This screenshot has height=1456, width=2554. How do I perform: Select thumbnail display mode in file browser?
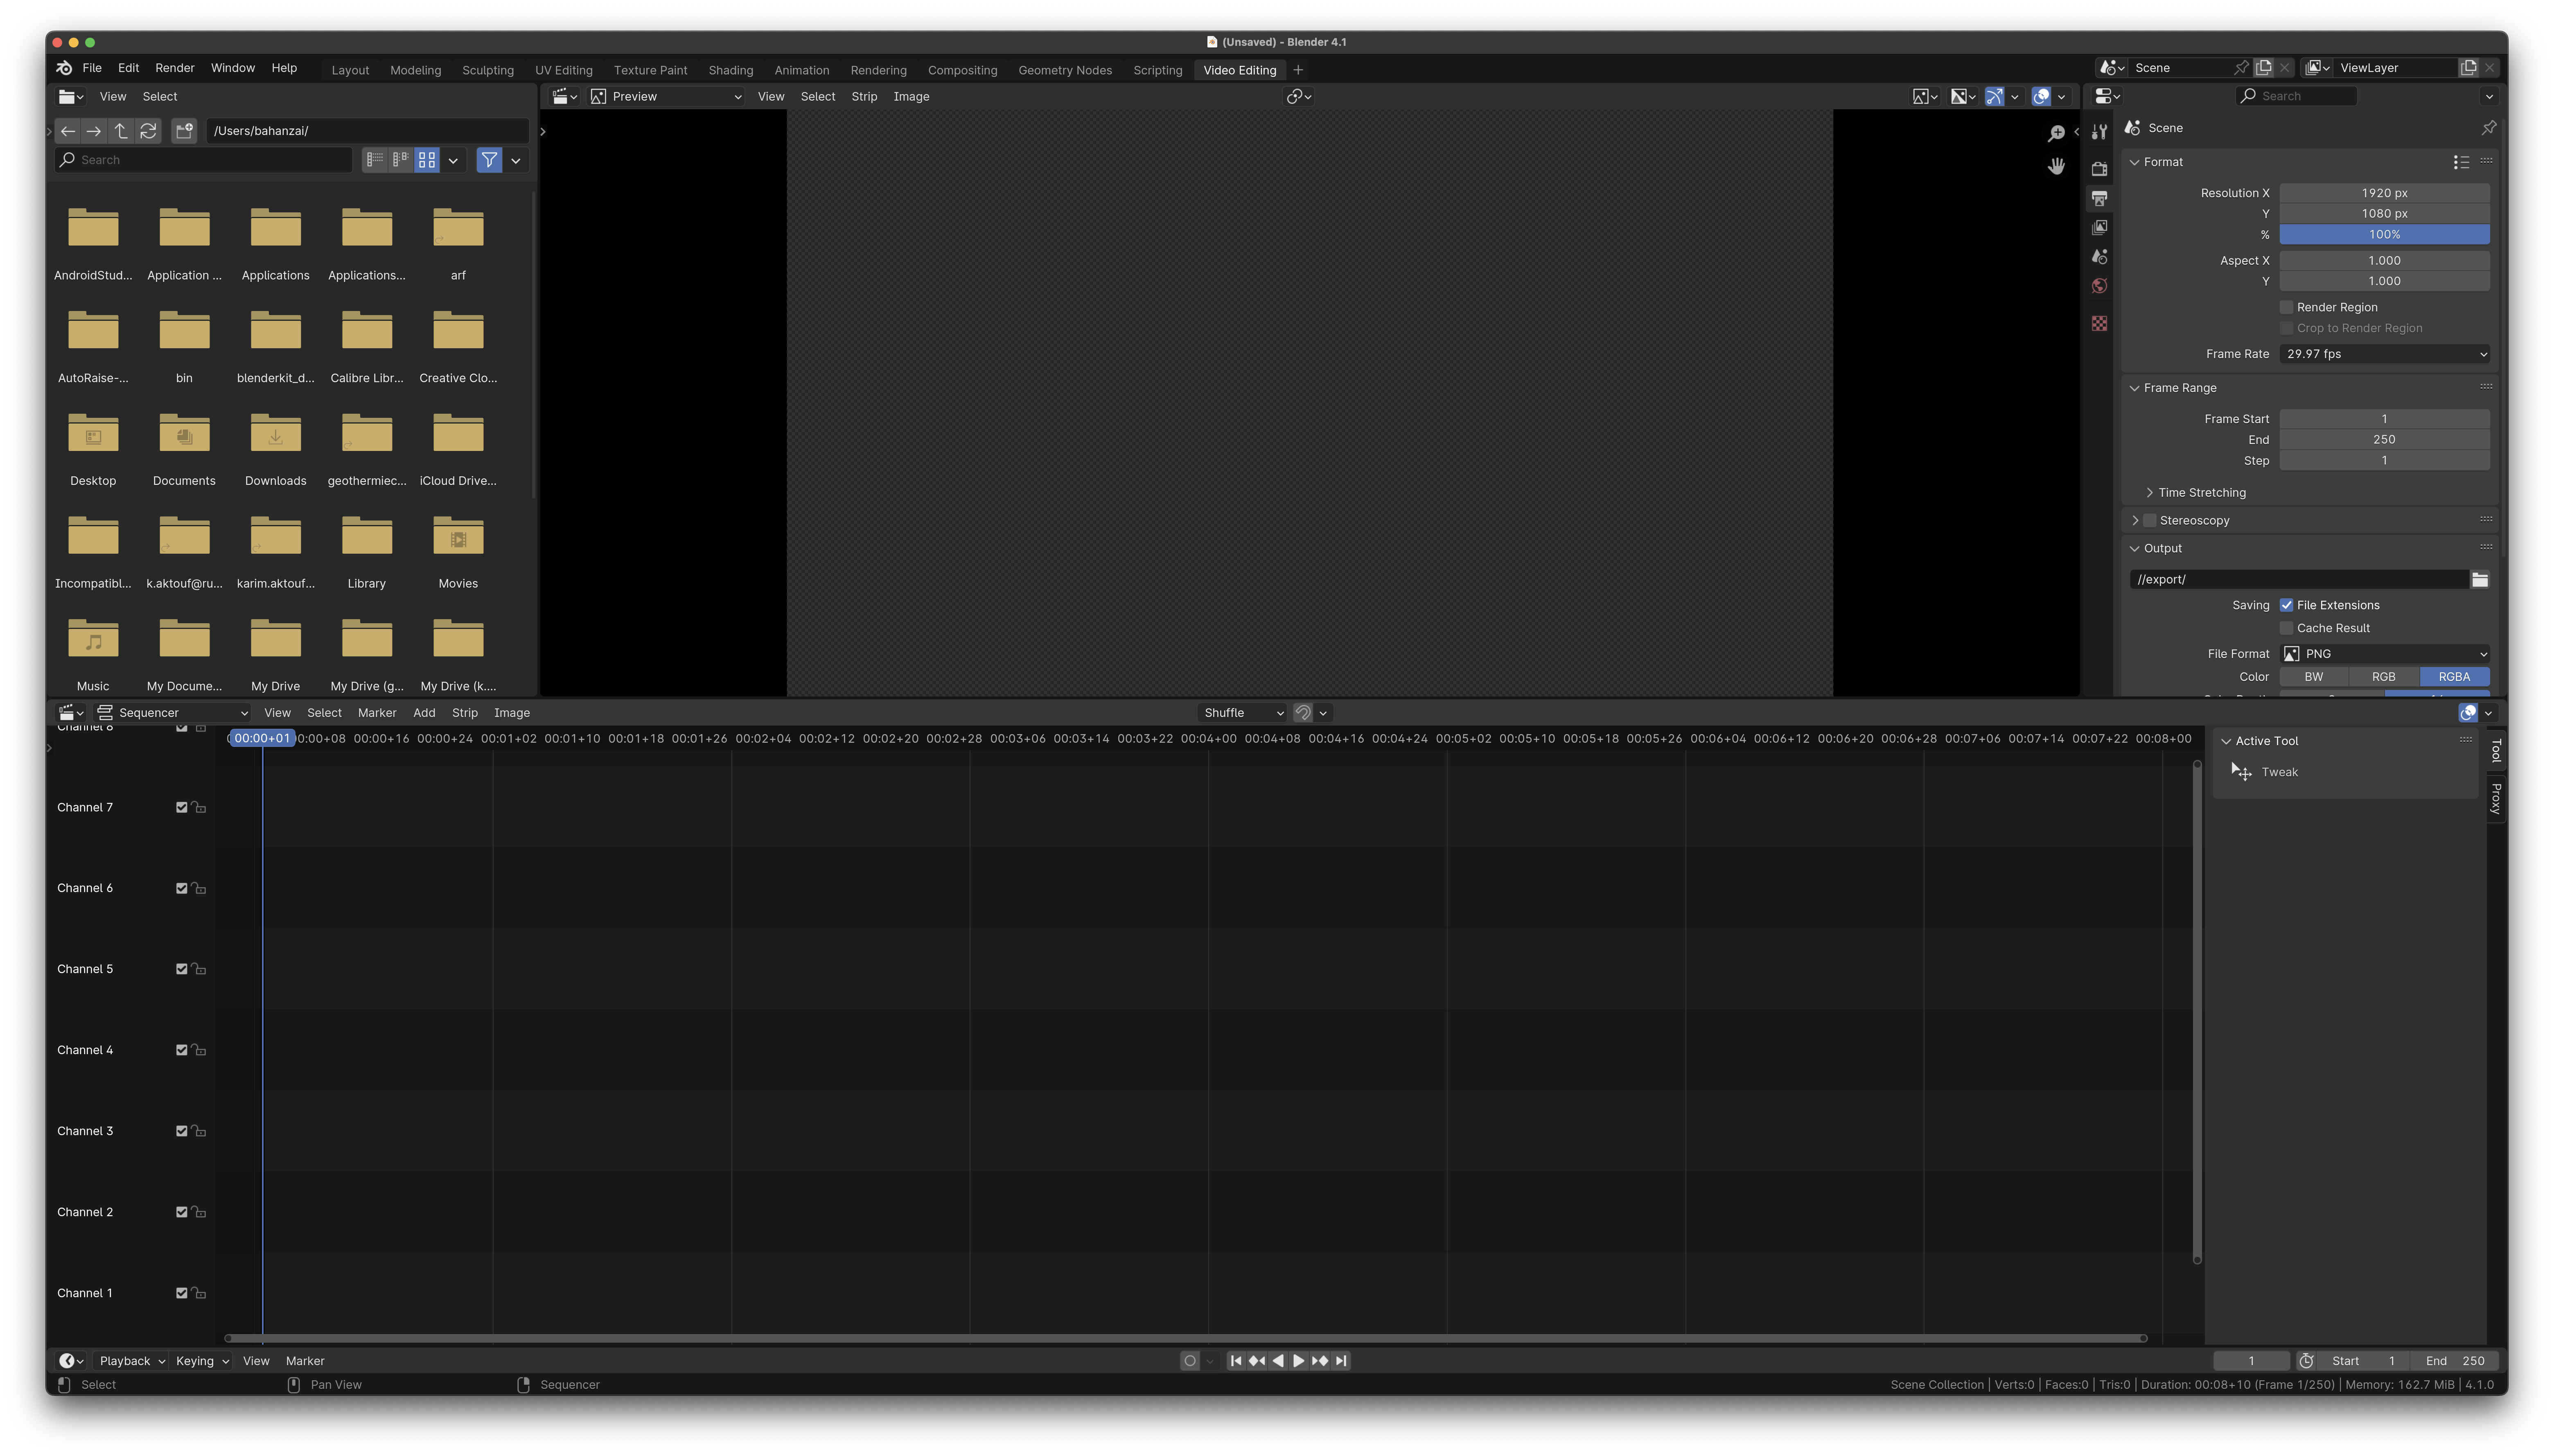(427, 160)
